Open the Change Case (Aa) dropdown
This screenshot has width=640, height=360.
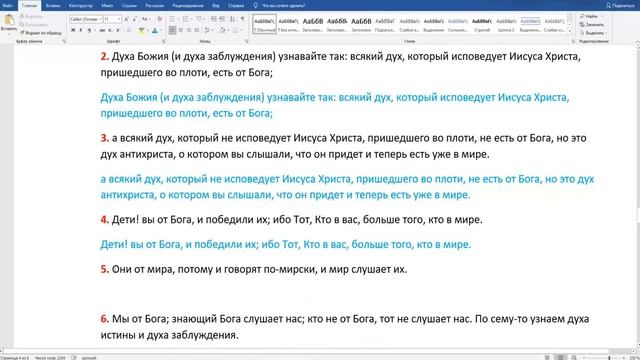click(145, 19)
